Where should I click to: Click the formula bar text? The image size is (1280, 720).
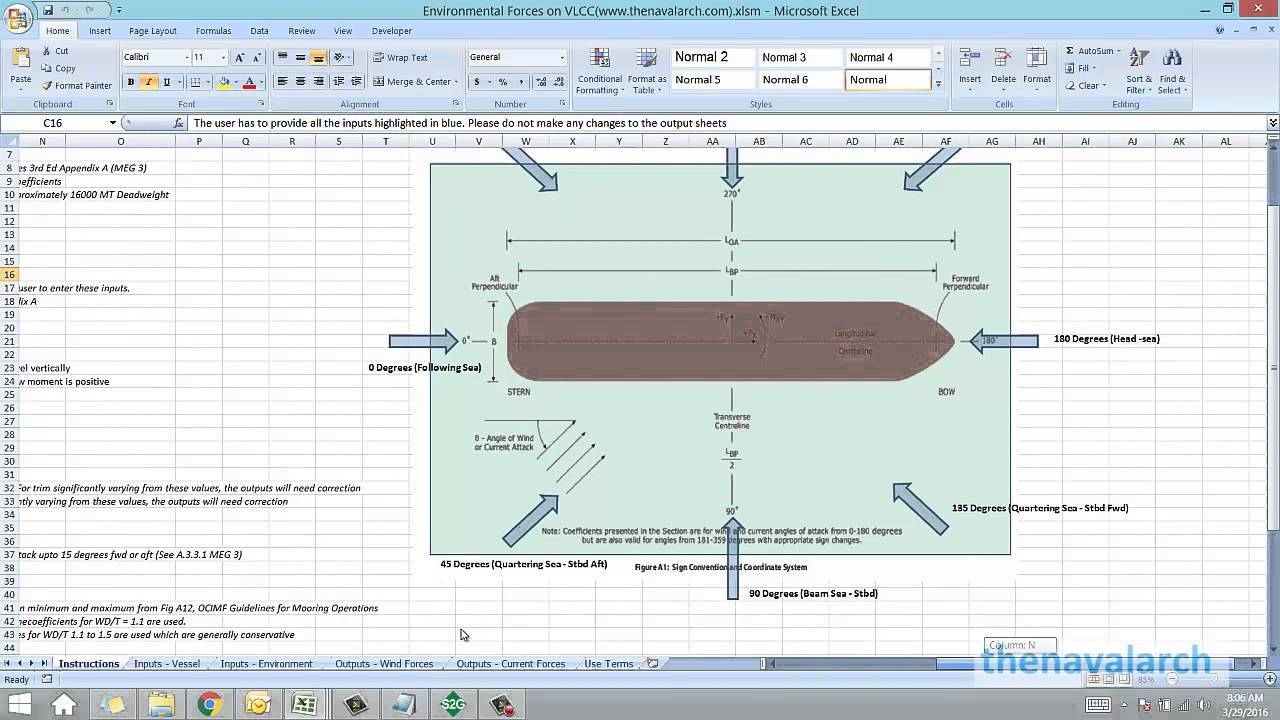459,123
